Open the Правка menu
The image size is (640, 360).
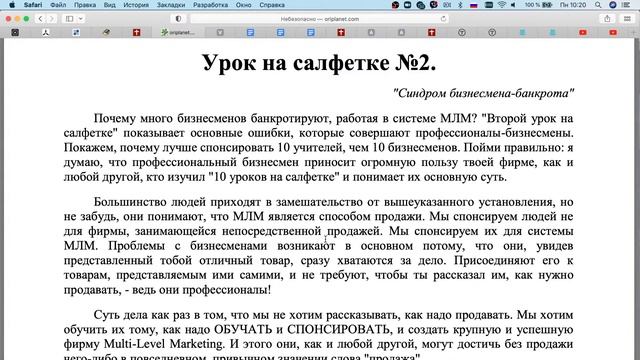85,5
